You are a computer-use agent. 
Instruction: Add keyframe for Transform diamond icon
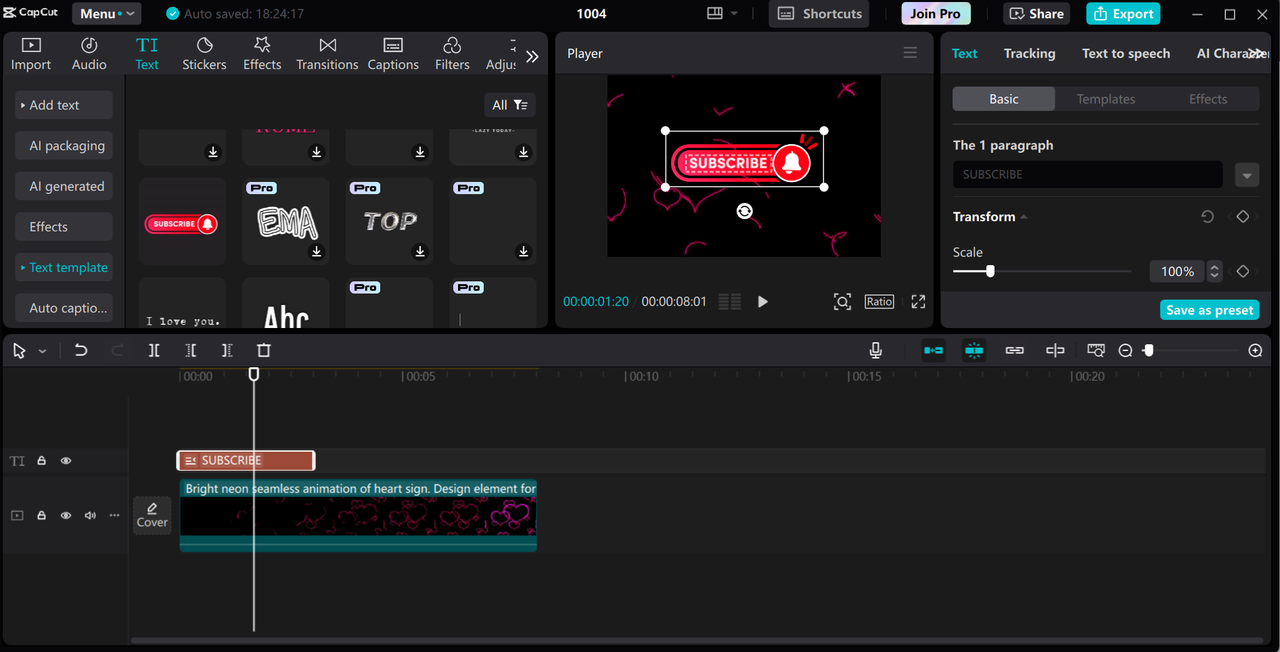1243,217
